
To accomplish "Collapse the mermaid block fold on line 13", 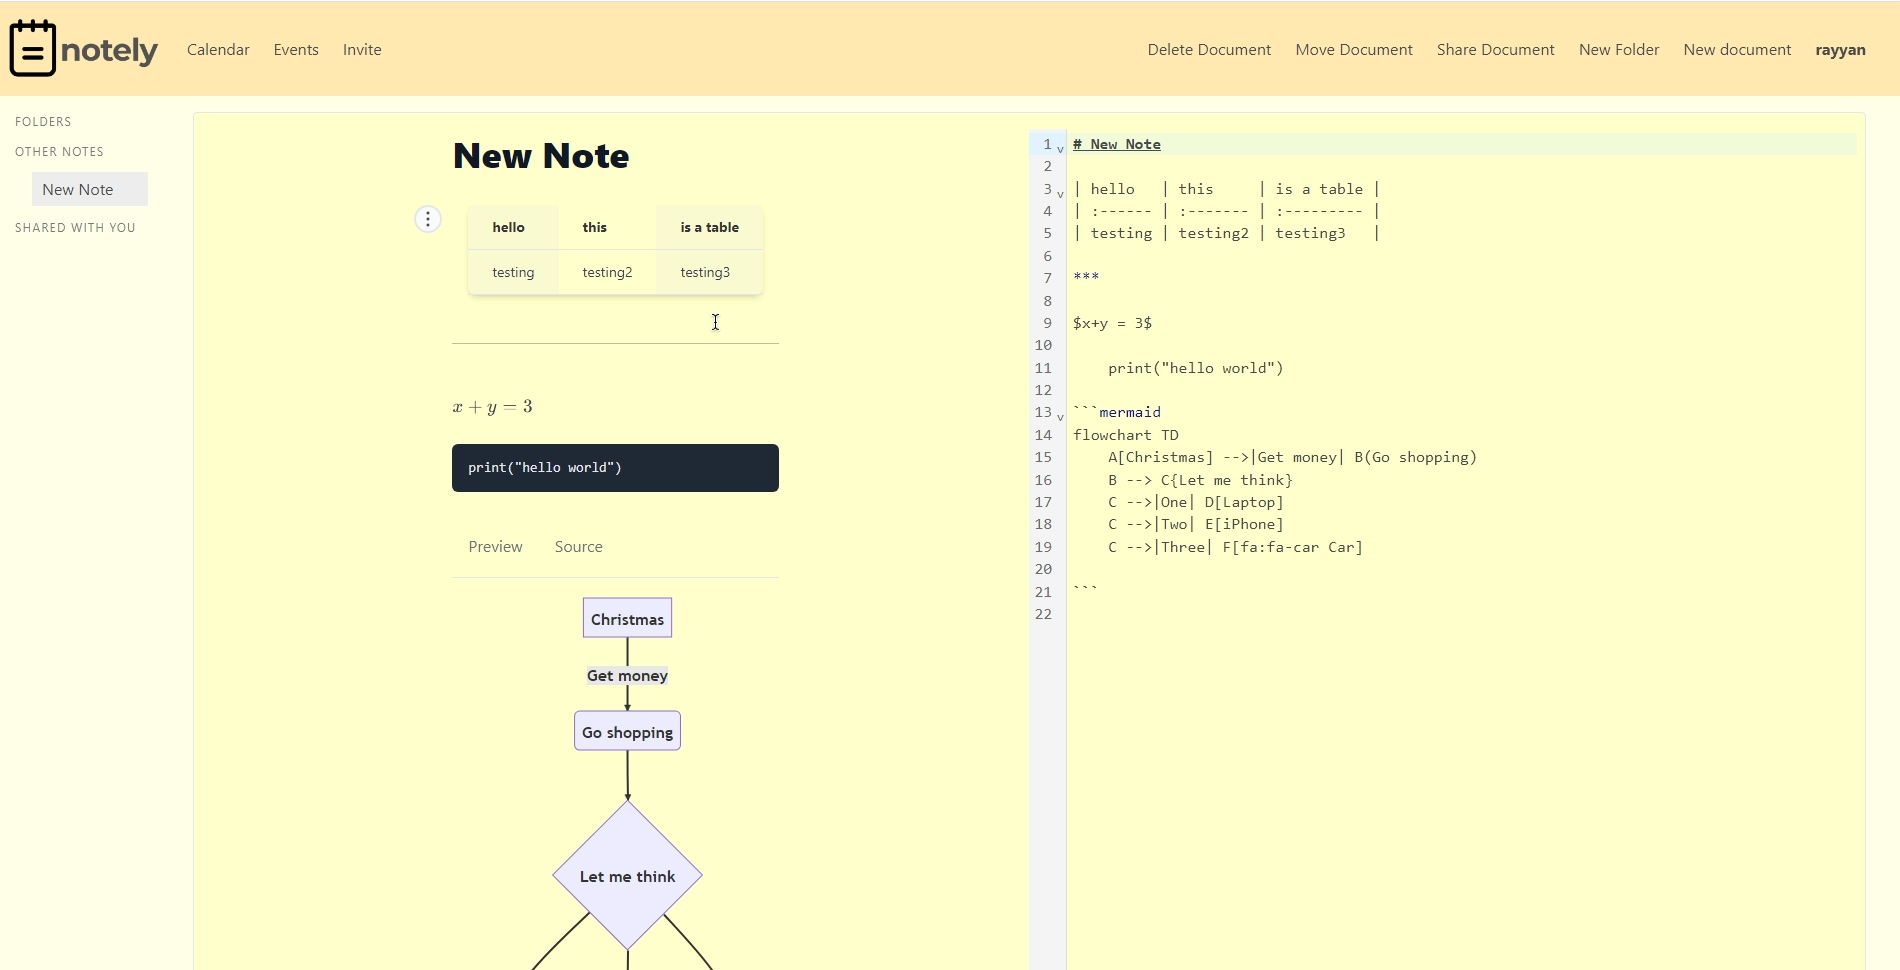I will 1060,417.
